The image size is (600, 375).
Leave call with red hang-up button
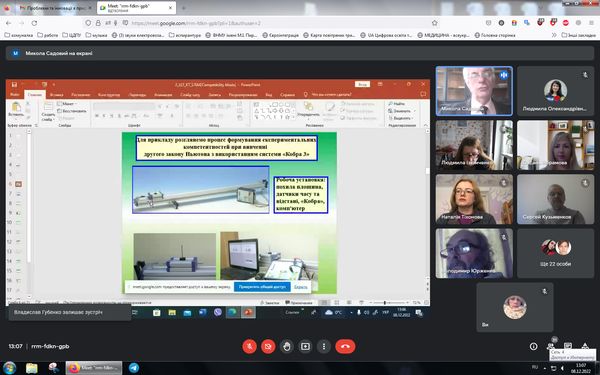[346, 346]
